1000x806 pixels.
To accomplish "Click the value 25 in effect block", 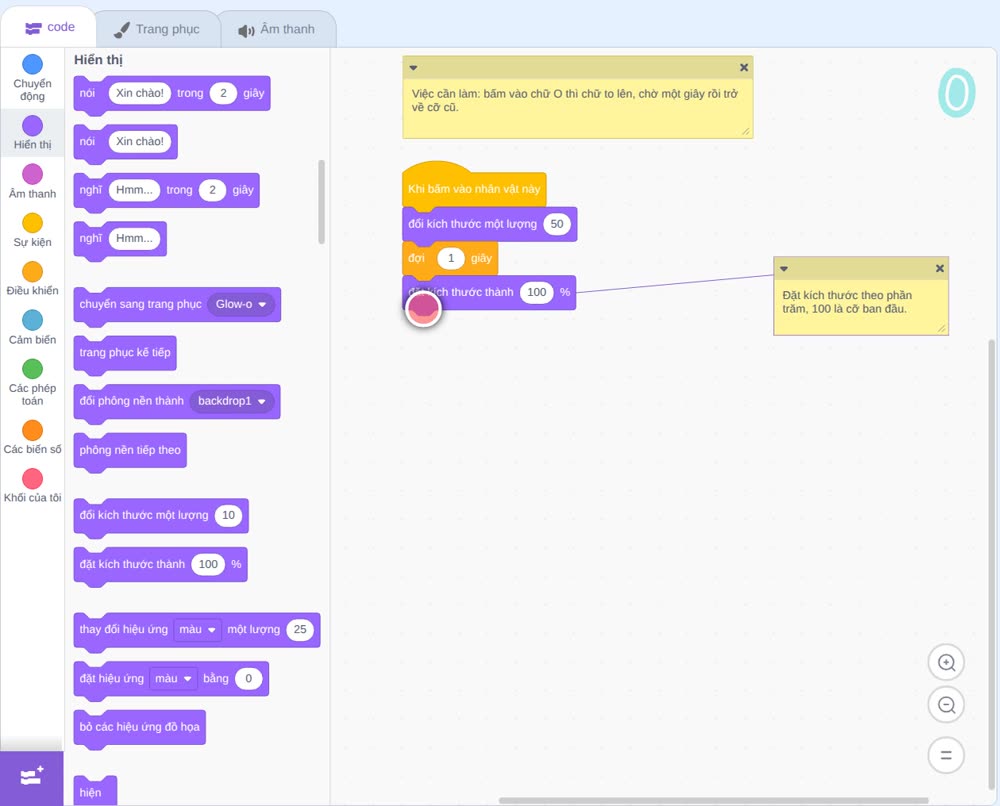I will tap(300, 629).
